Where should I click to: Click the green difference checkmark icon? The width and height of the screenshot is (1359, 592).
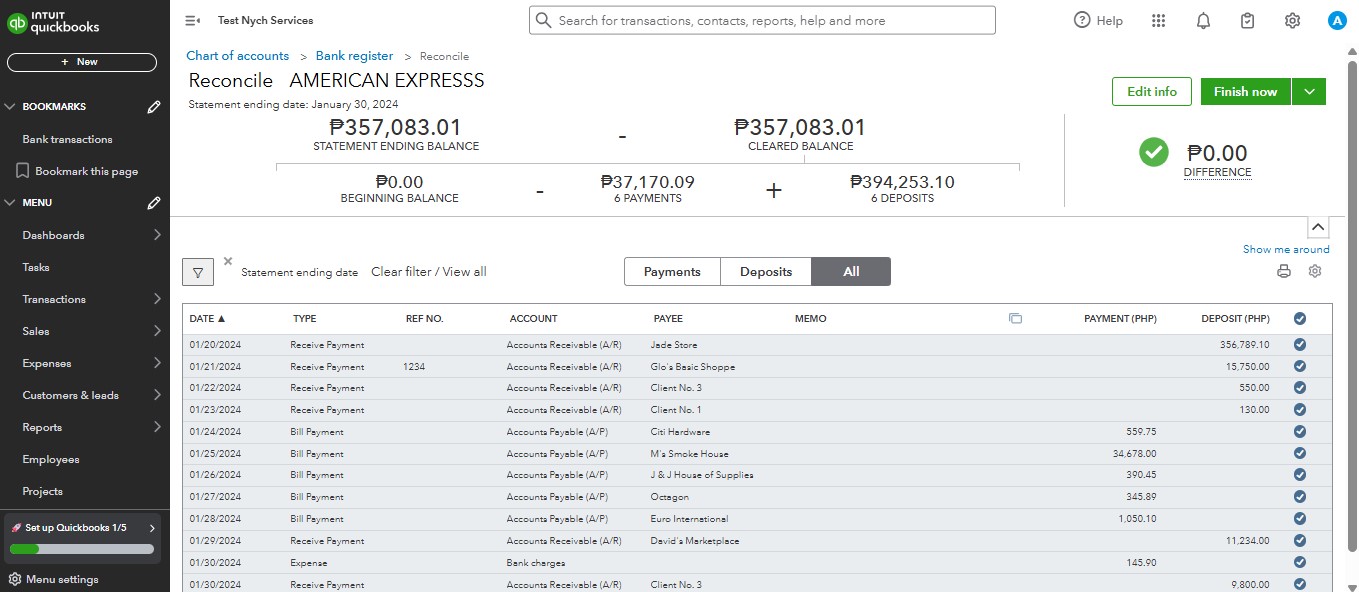(1154, 152)
